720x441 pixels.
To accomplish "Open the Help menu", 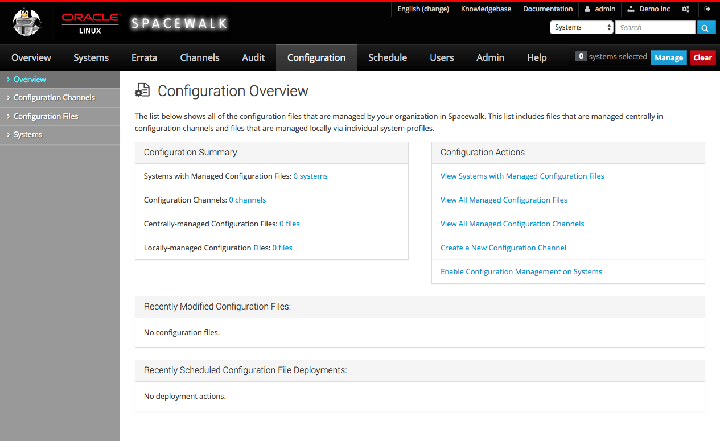I will (536, 57).
